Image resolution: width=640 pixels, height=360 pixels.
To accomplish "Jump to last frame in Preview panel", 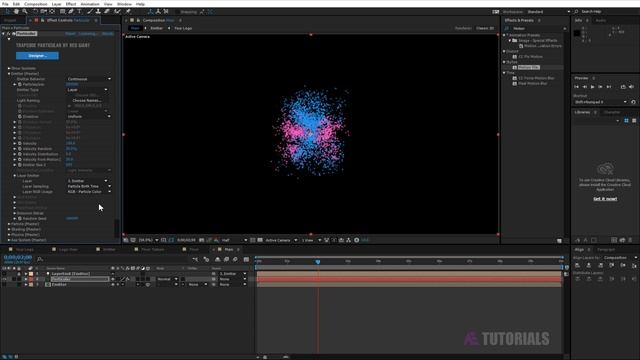I will coord(609,87).
